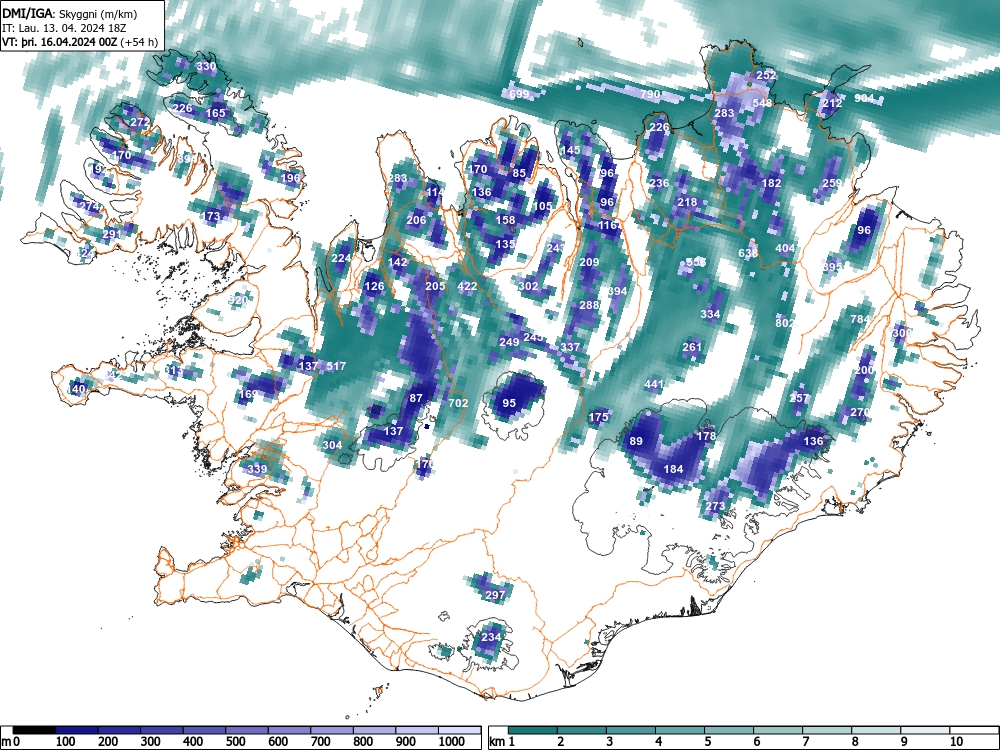Viewport: 1000px width, 750px height.
Task: Click the 330 visibility value in the Westfjords
Action: (x=206, y=66)
